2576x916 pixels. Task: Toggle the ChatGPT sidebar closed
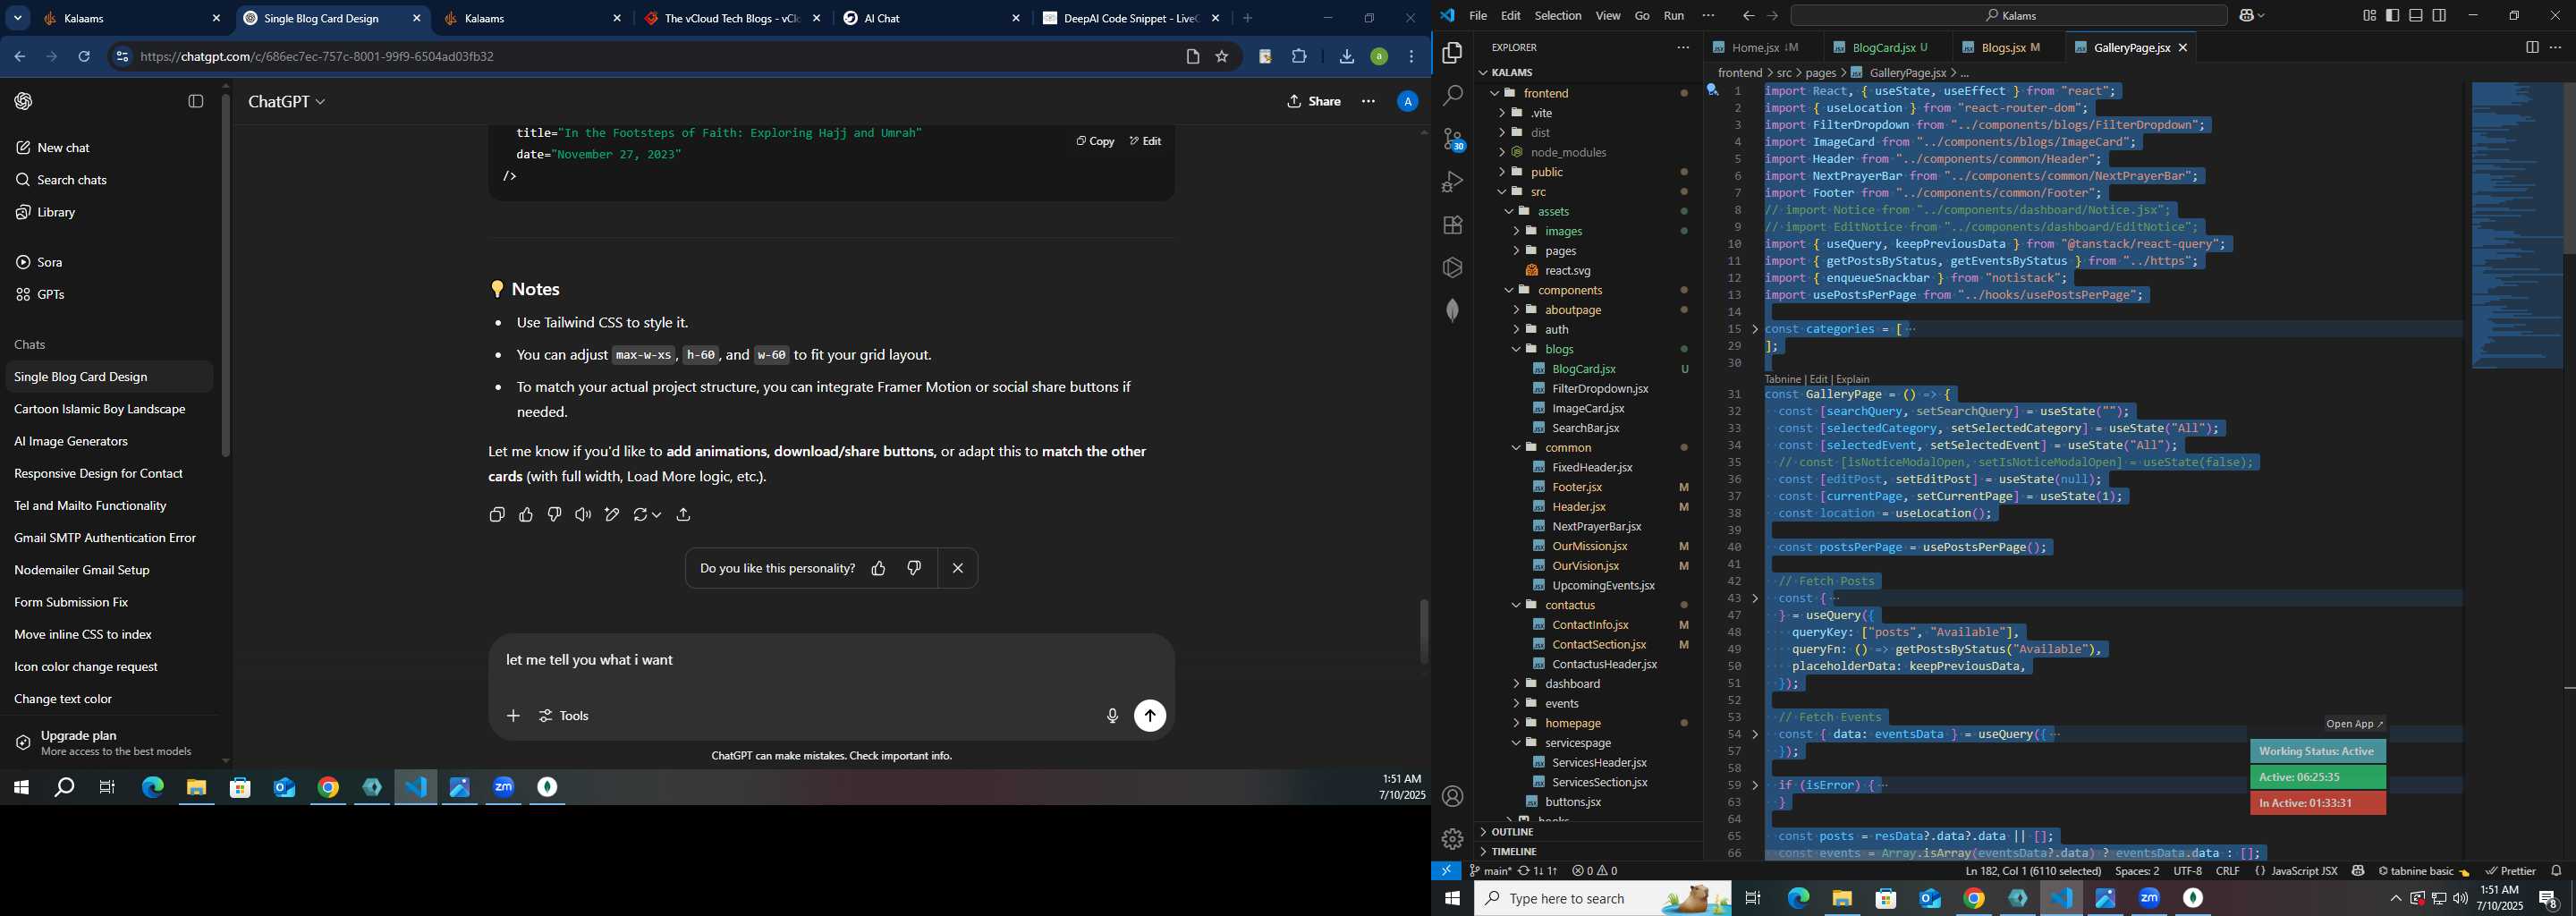(x=196, y=102)
